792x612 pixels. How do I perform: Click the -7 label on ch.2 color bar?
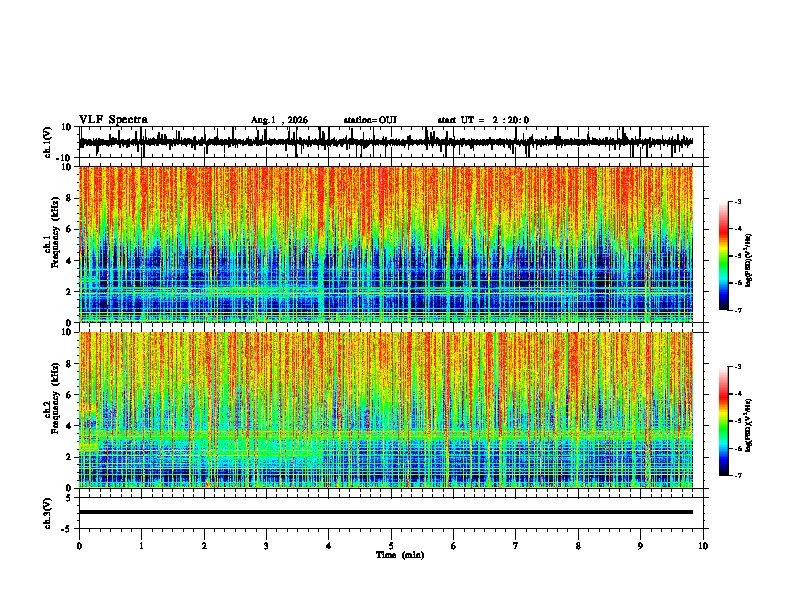(x=737, y=476)
